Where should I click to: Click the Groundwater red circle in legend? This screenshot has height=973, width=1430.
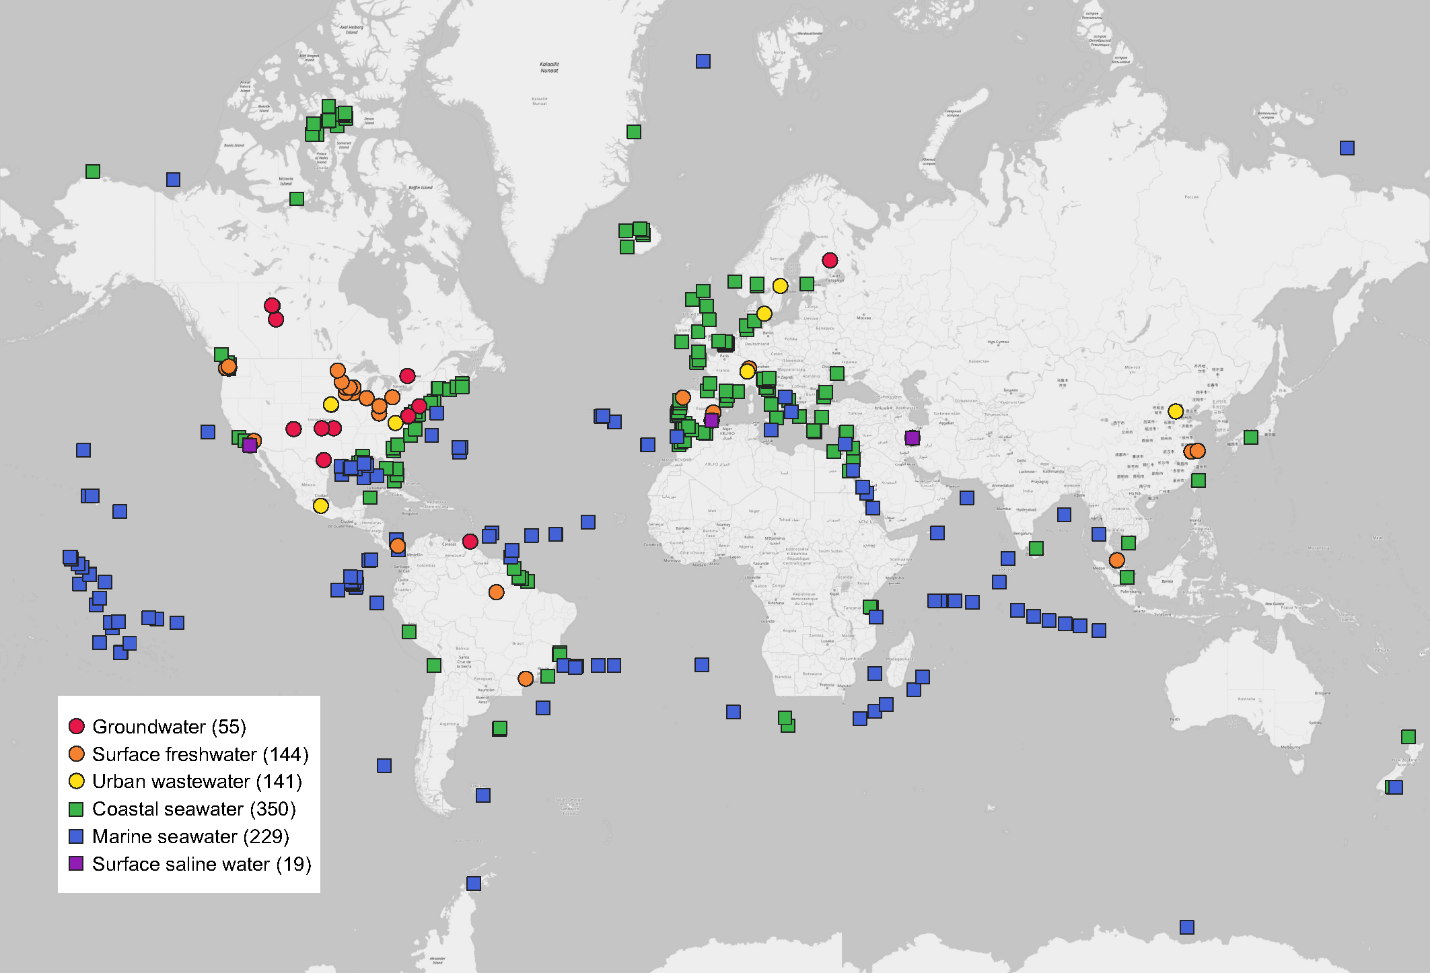76,726
